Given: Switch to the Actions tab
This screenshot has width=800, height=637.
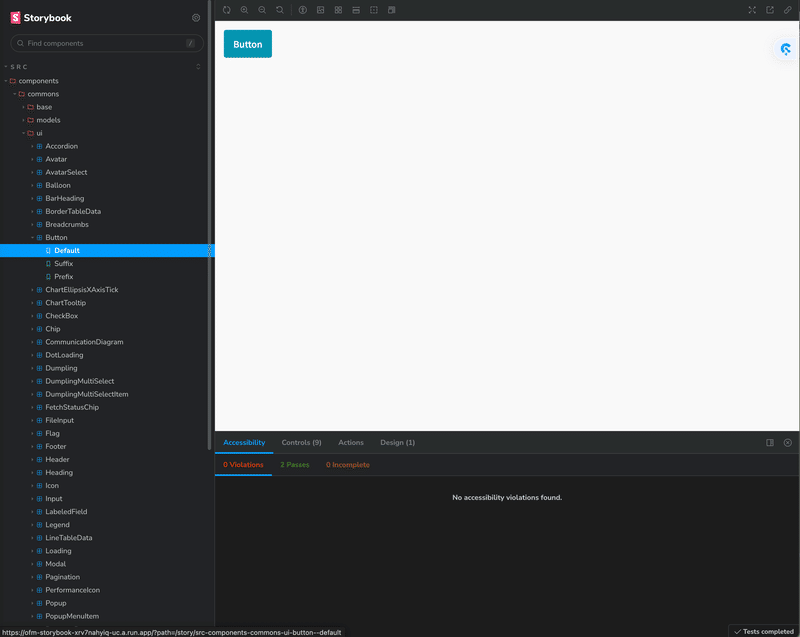Looking at the screenshot, I should [351, 443].
